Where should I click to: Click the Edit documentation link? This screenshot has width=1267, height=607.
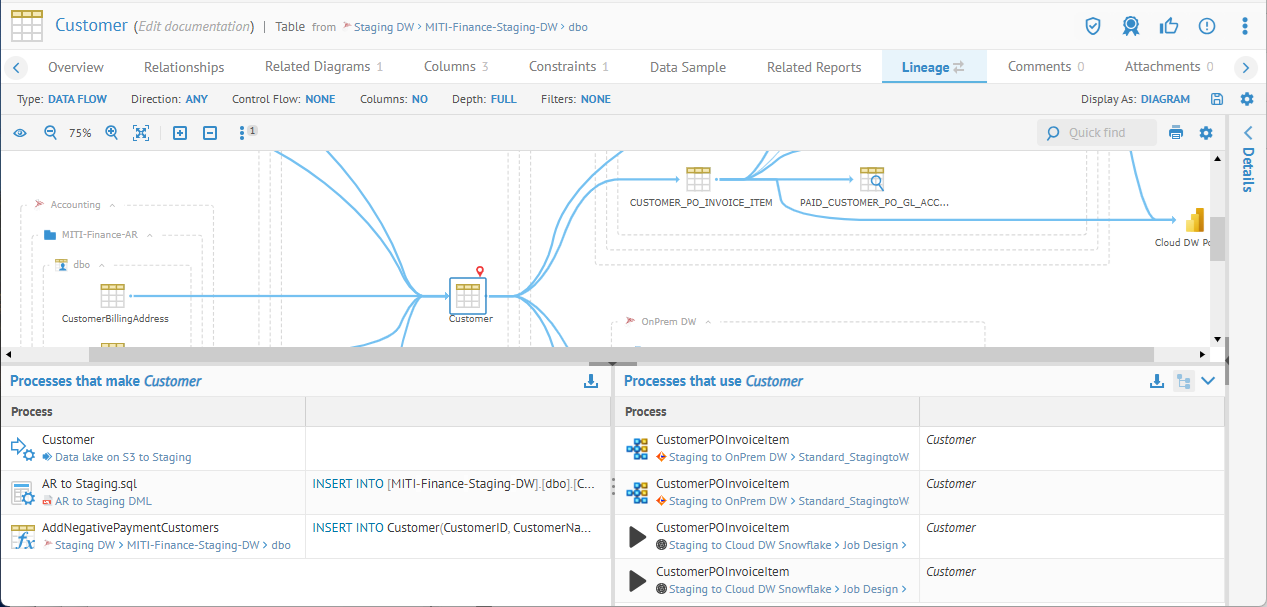194,26
